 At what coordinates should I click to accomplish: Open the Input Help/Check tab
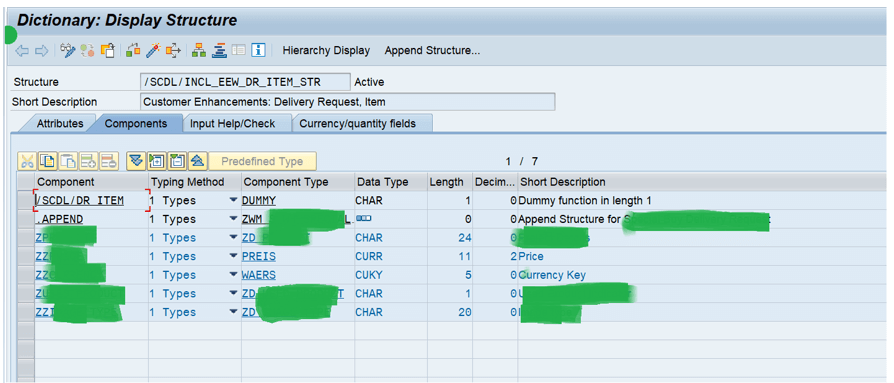233,123
